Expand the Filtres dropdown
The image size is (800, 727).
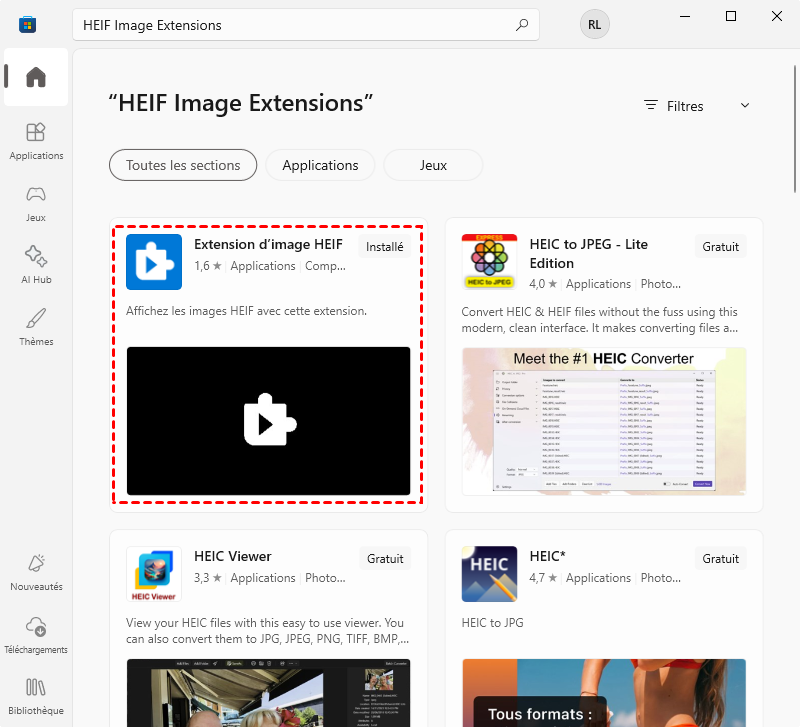(x=697, y=106)
